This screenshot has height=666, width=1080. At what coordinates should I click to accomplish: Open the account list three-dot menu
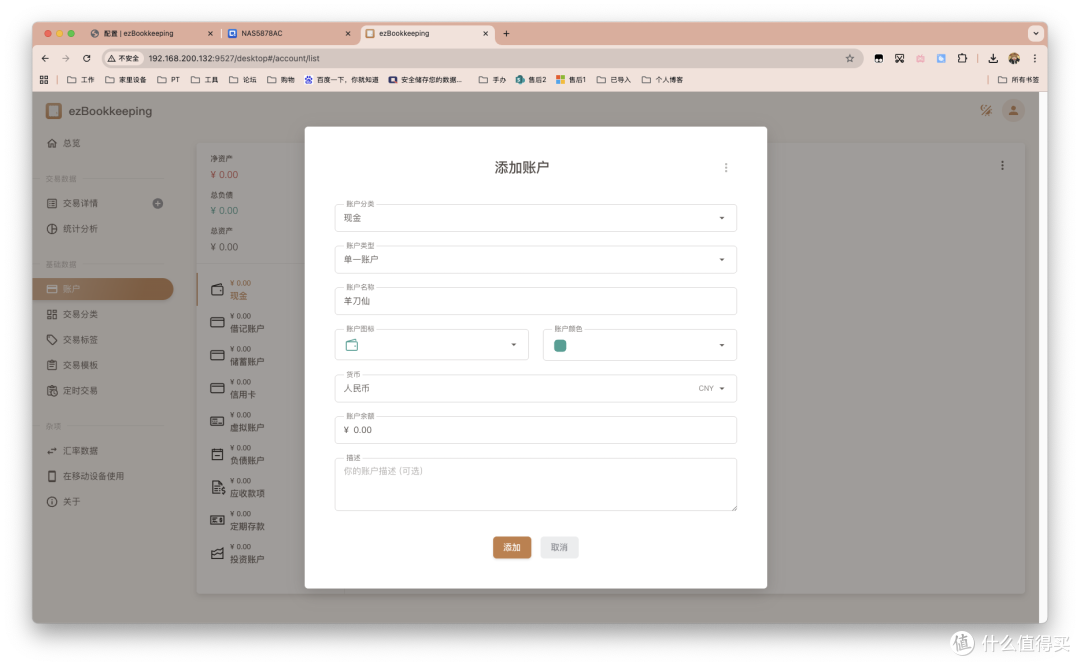point(1002,165)
